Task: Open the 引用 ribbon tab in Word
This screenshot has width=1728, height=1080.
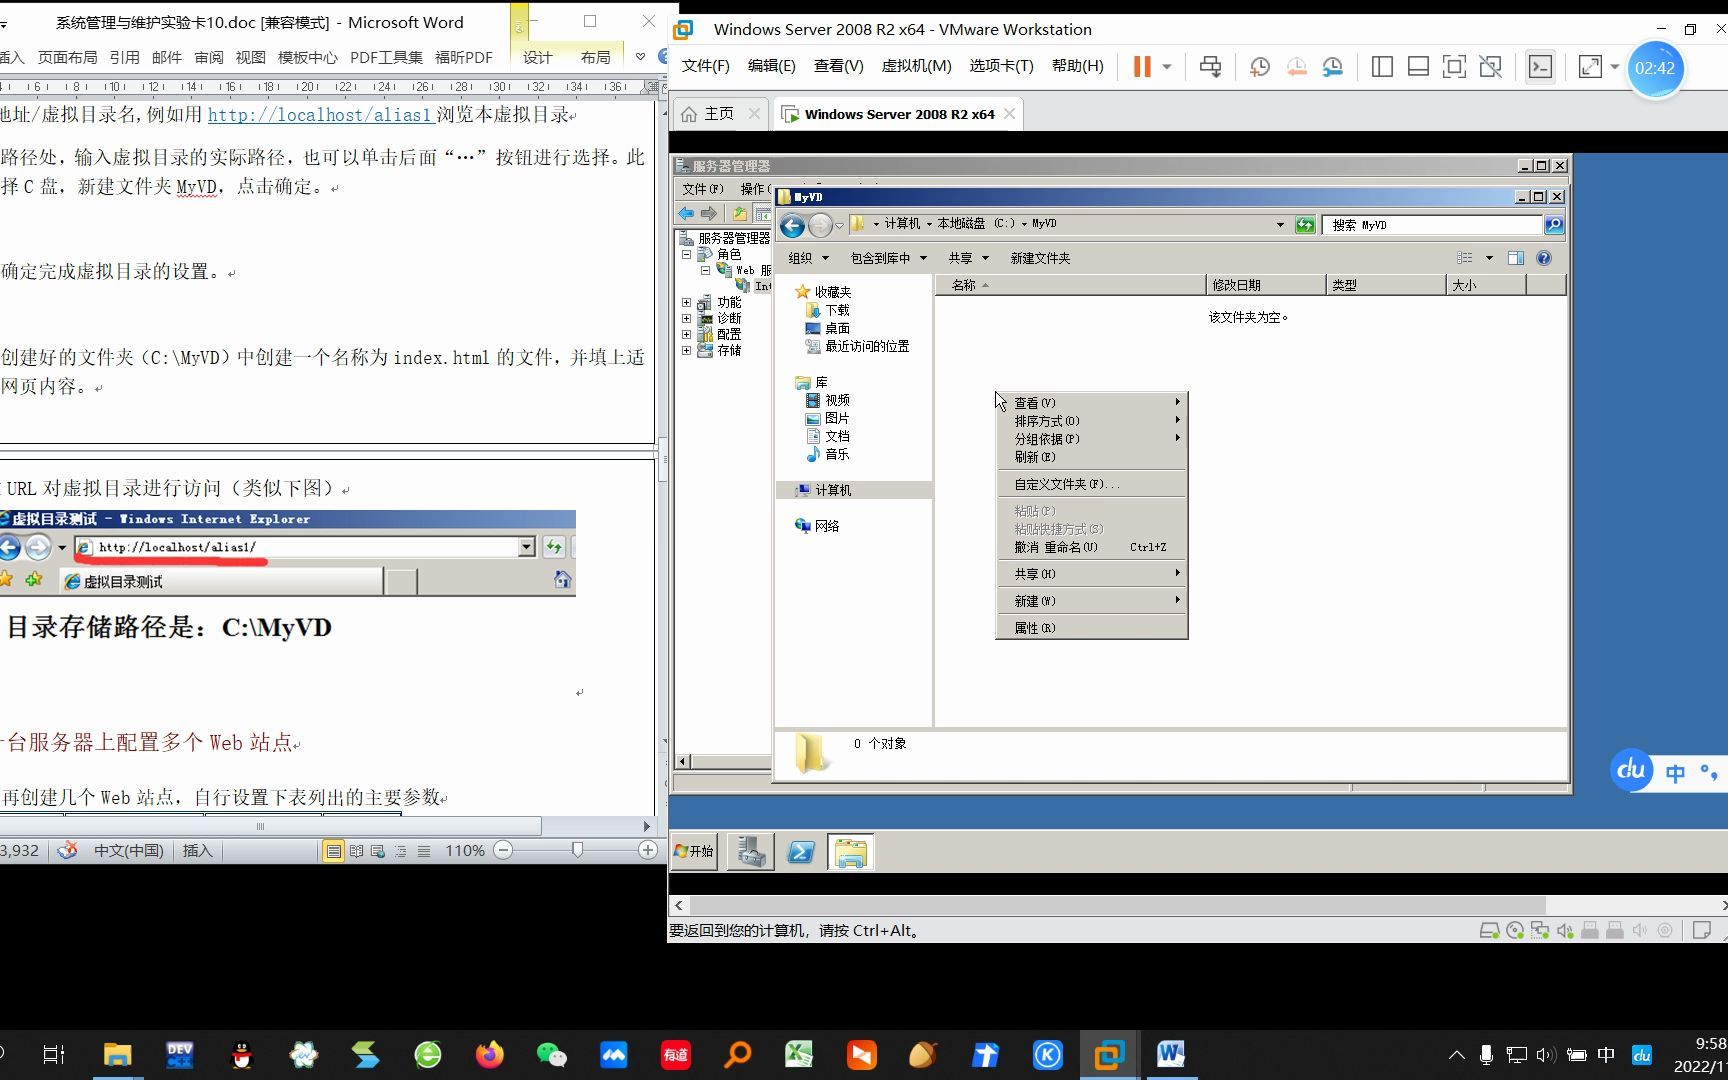Action: (124, 57)
